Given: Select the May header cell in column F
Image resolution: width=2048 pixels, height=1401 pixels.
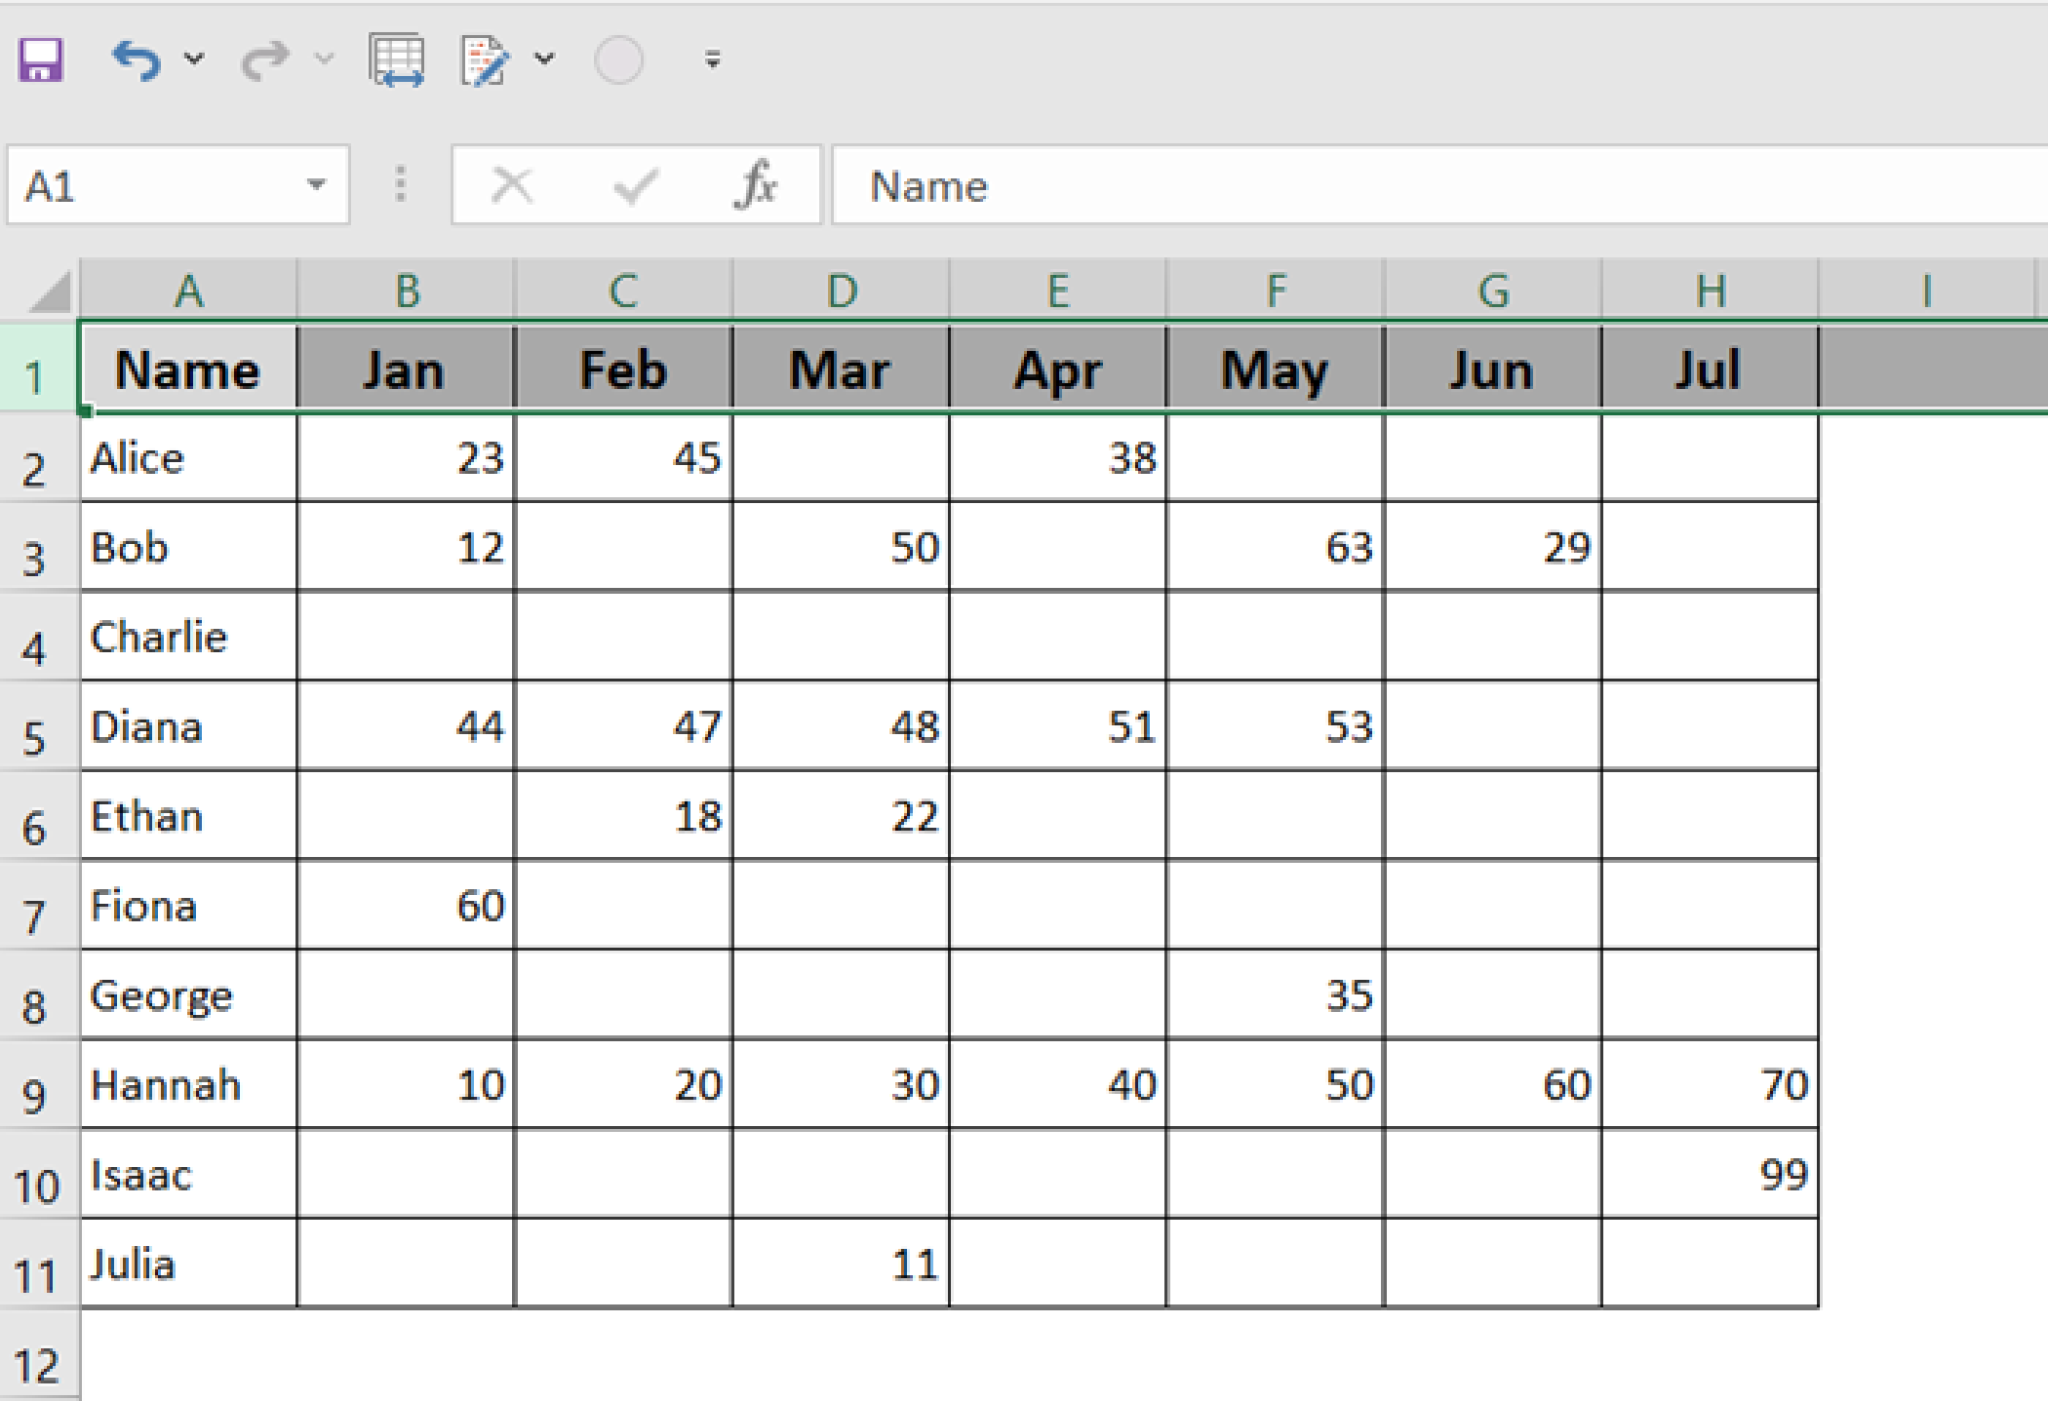Looking at the screenshot, I should pyautogui.click(x=1275, y=368).
